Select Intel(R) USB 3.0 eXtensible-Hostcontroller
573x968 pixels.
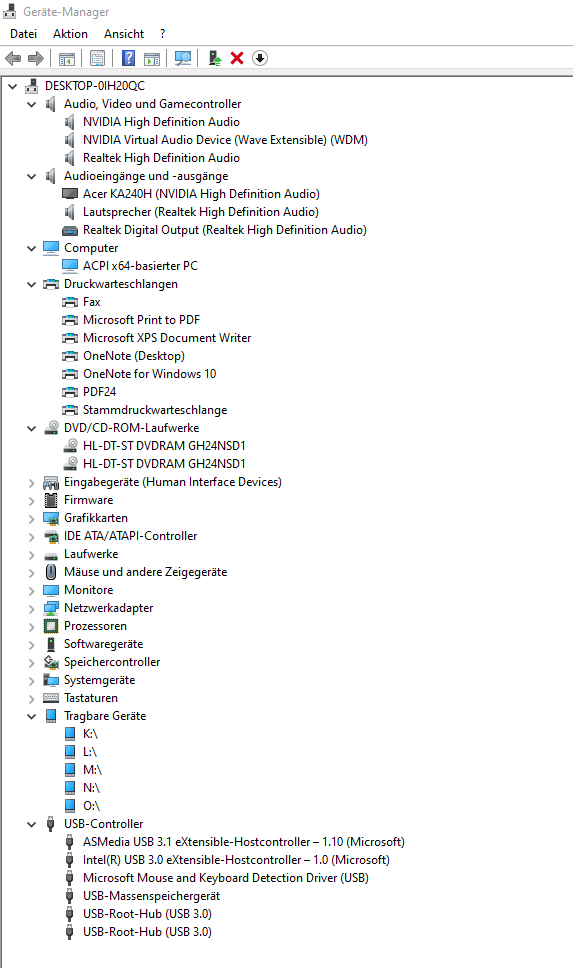[x=236, y=859]
